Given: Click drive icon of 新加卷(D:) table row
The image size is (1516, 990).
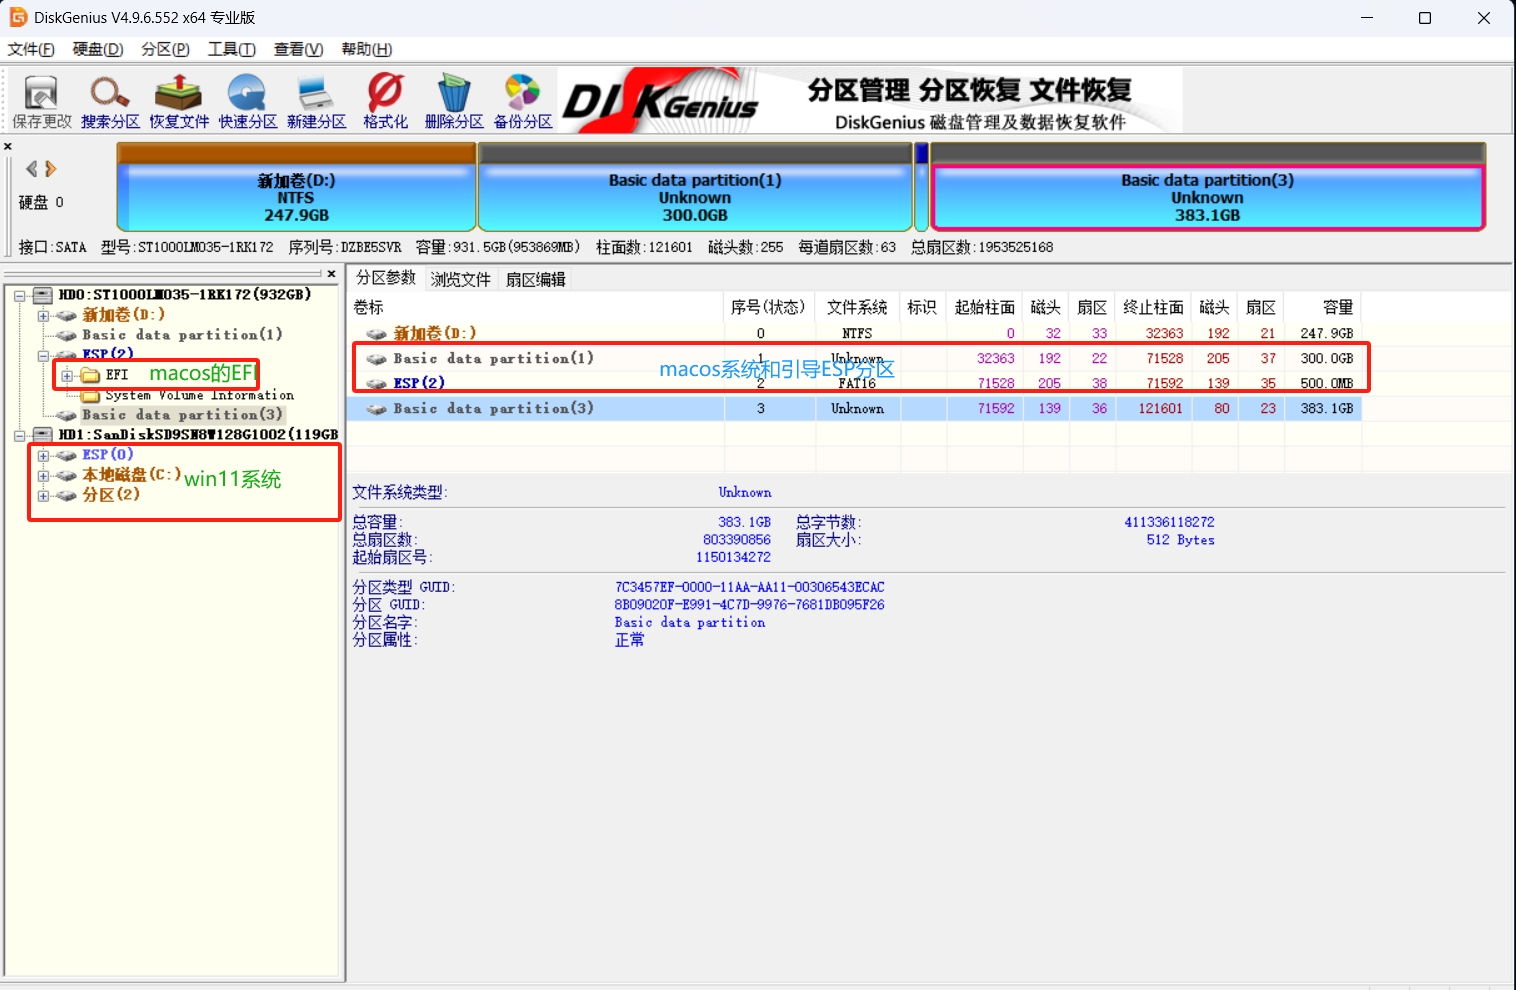Looking at the screenshot, I should (x=376, y=334).
